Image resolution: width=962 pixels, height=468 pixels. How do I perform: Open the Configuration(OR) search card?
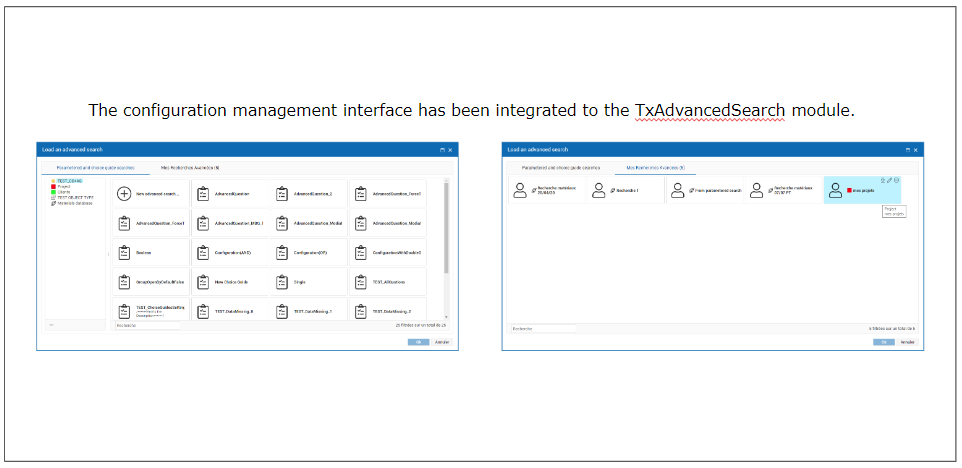coord(309,253)
